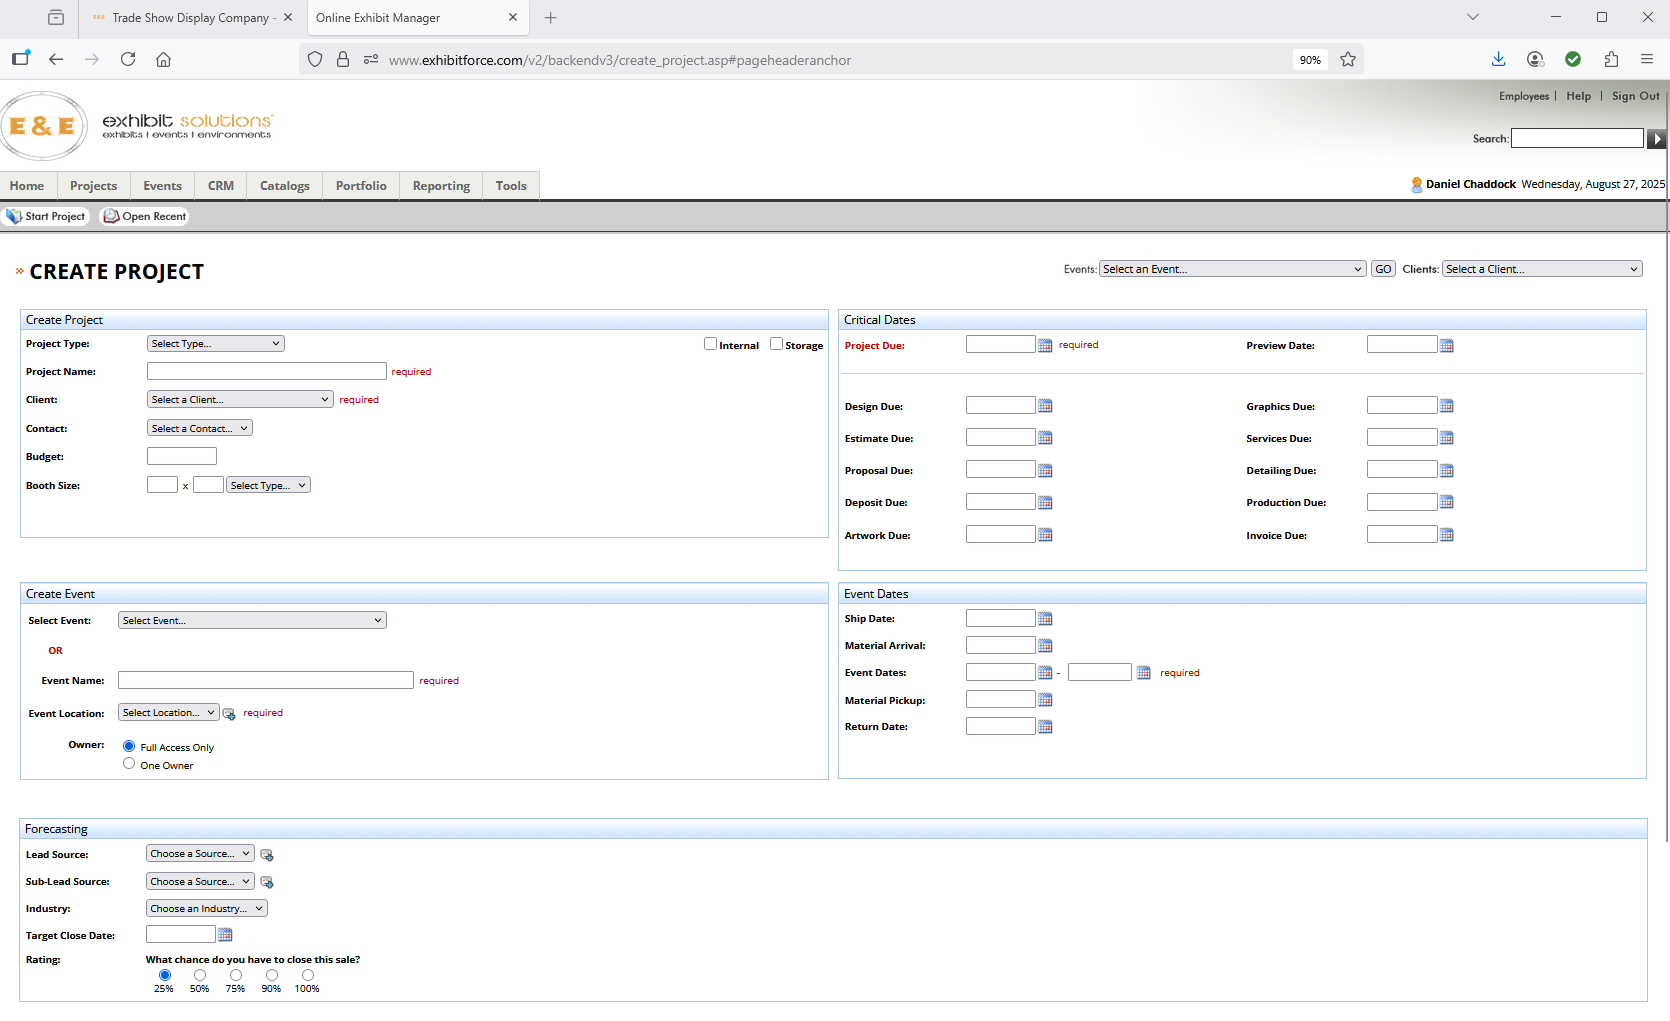The height and width of the screenshot is (1021, 1670).
Task: Open calendar picker for Design Due
Action: pyautogui.click(x=1045, y=406)
